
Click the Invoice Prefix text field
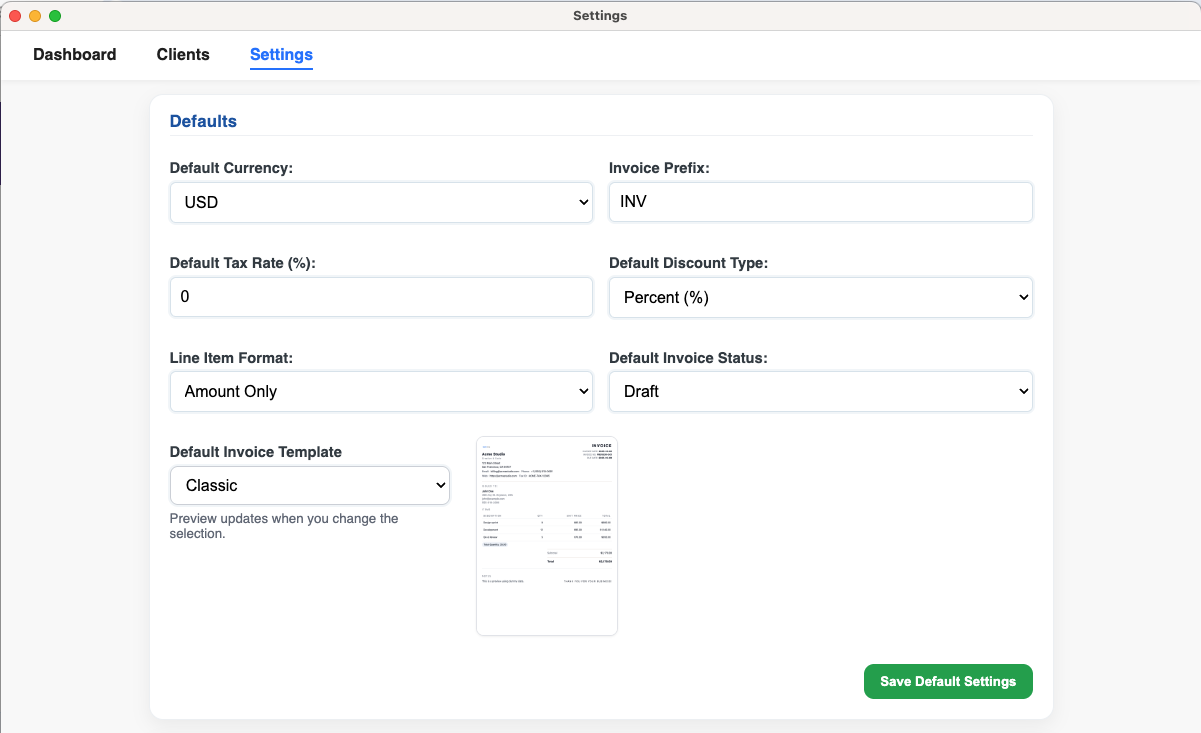820,202
